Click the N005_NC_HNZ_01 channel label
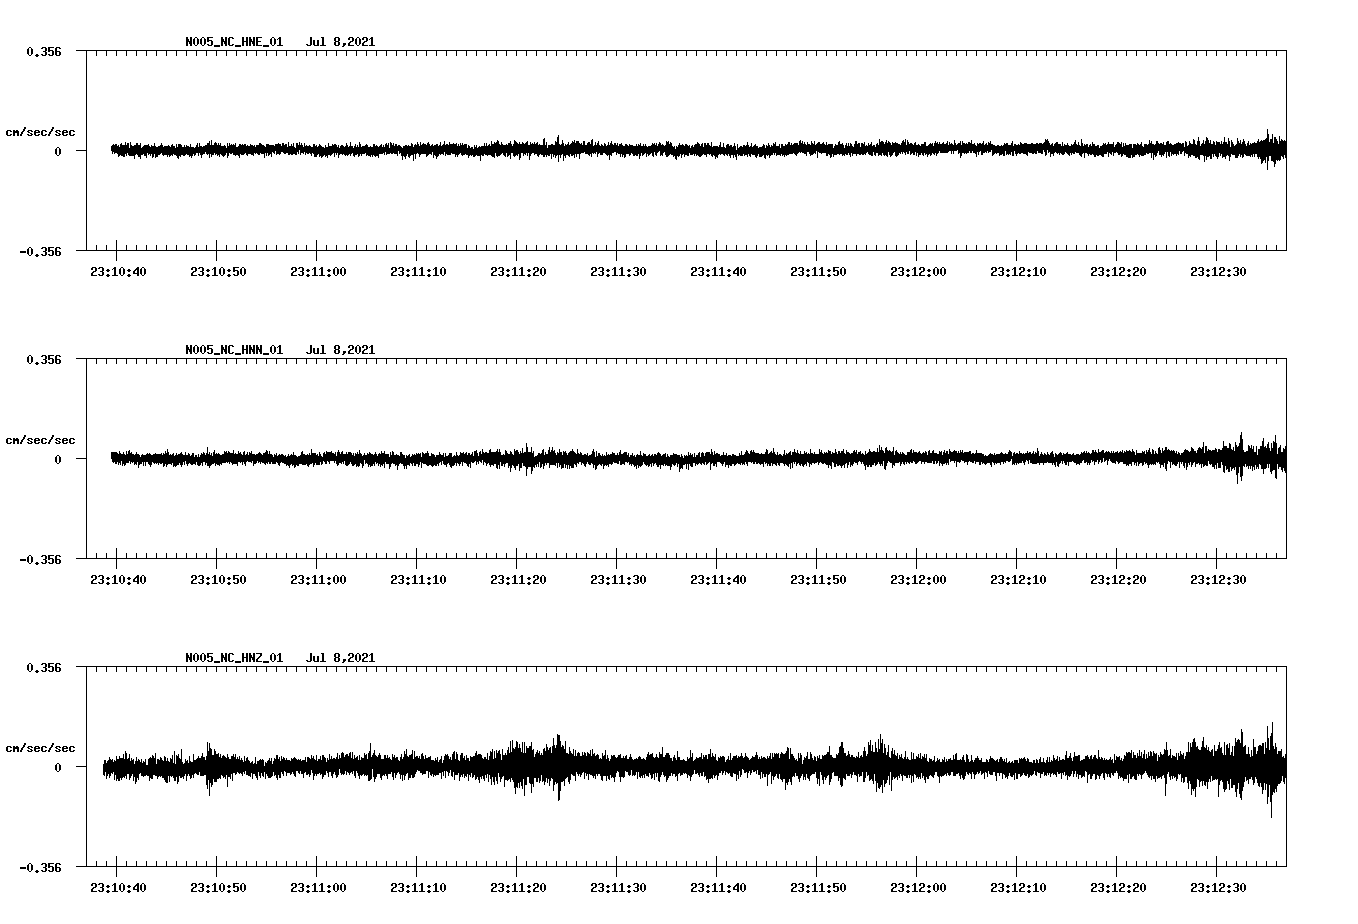Viewport: 1358px width, 924px height. tap(233, 658)
